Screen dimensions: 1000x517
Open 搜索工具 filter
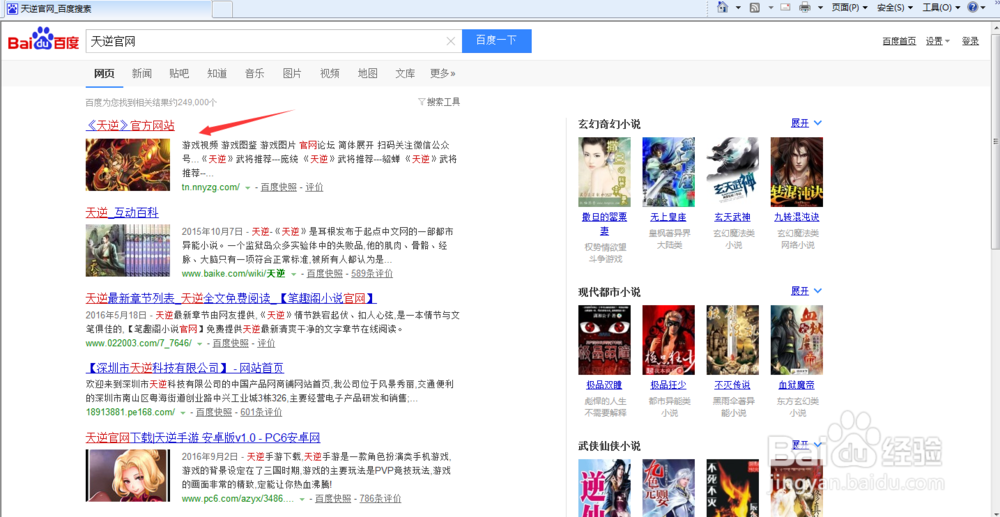click(x=439, y=102)
